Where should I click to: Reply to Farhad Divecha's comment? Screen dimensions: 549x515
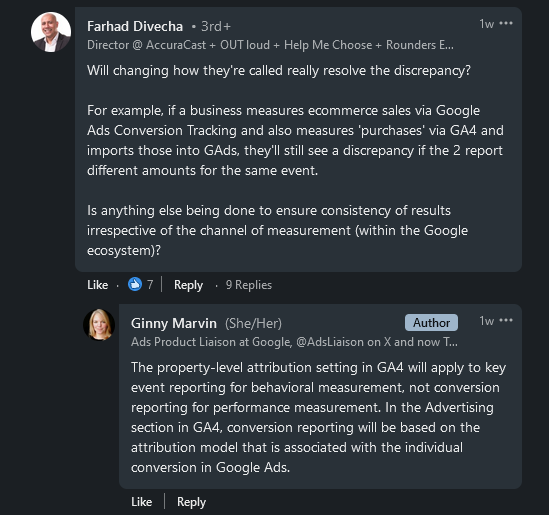click(188, 285)
